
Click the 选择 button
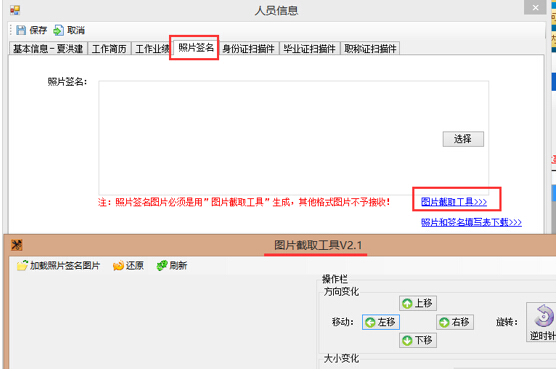[463, 139]
